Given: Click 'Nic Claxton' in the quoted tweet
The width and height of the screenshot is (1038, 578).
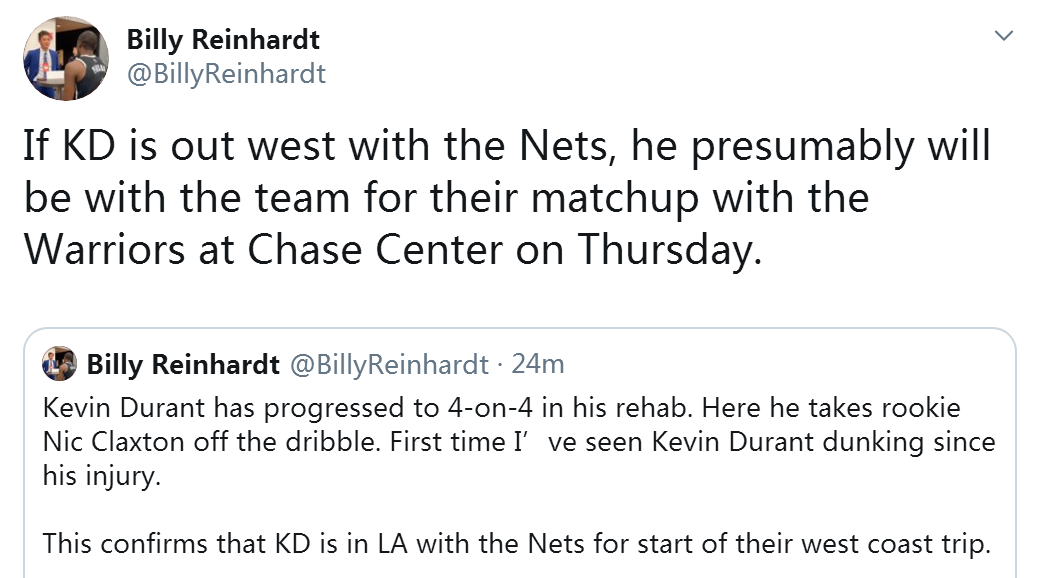Looking at the screenshot, I should (x=113, y=442).
